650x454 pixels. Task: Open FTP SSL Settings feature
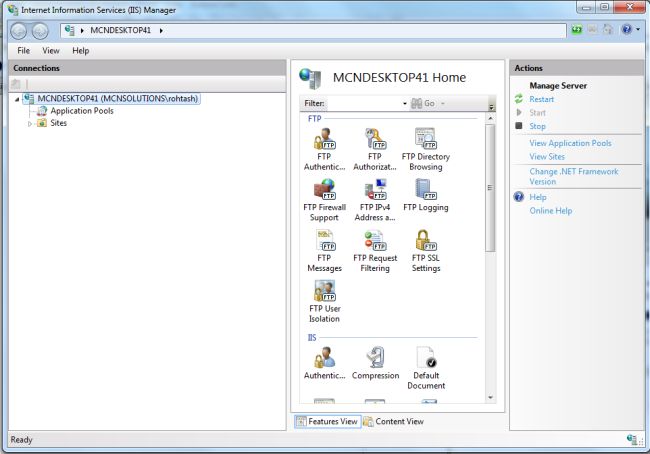click(426, 251)
